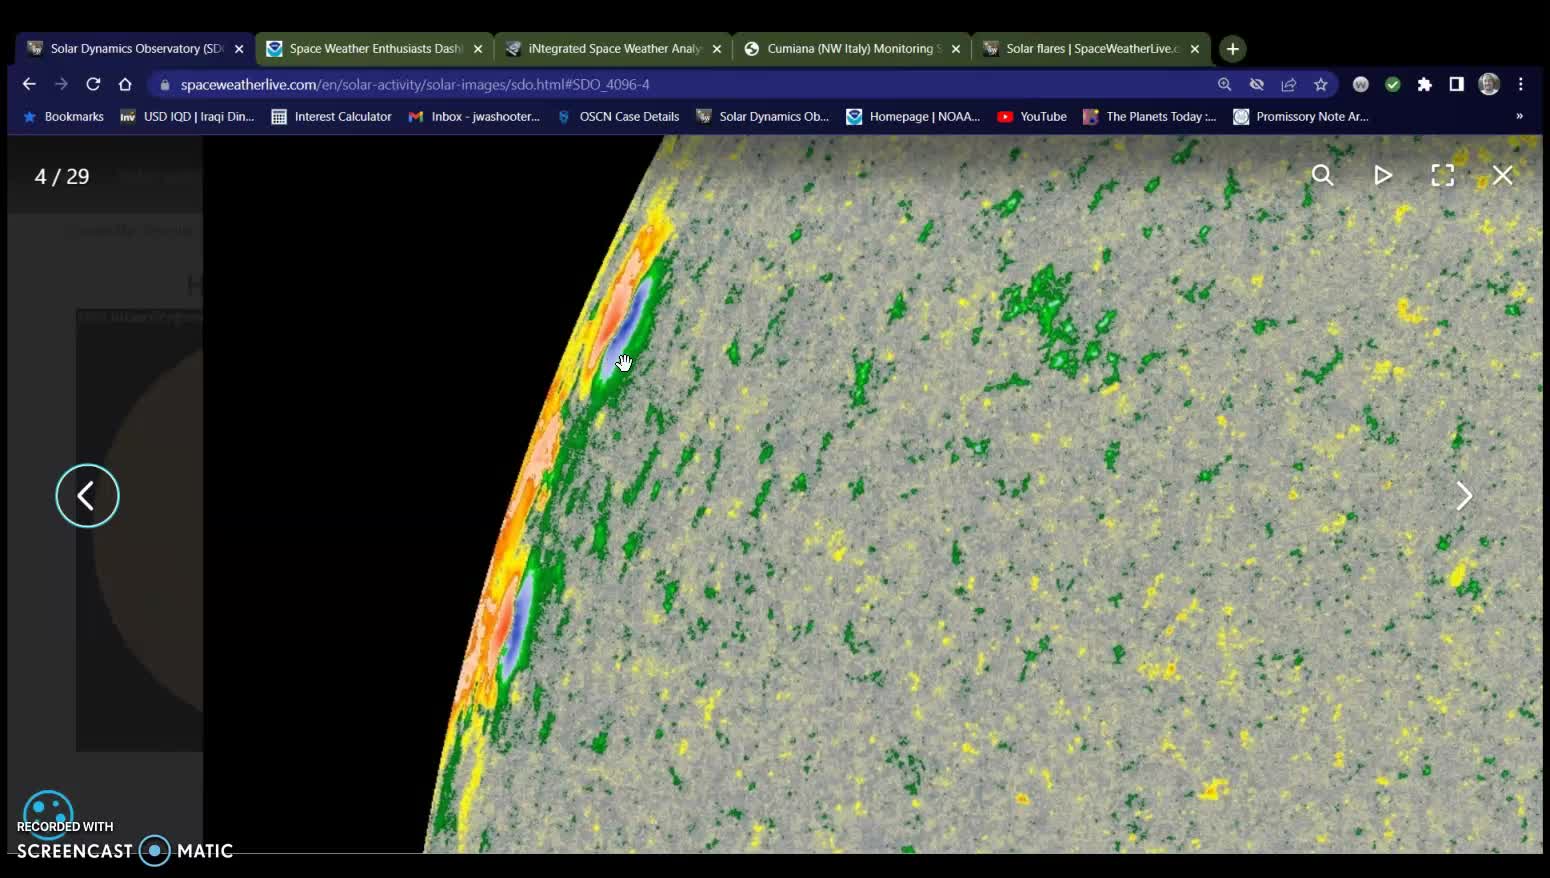Start the lightbox slideshow with the play icon
Screen dimensions: 1550x878
[x=1383, y=176]
